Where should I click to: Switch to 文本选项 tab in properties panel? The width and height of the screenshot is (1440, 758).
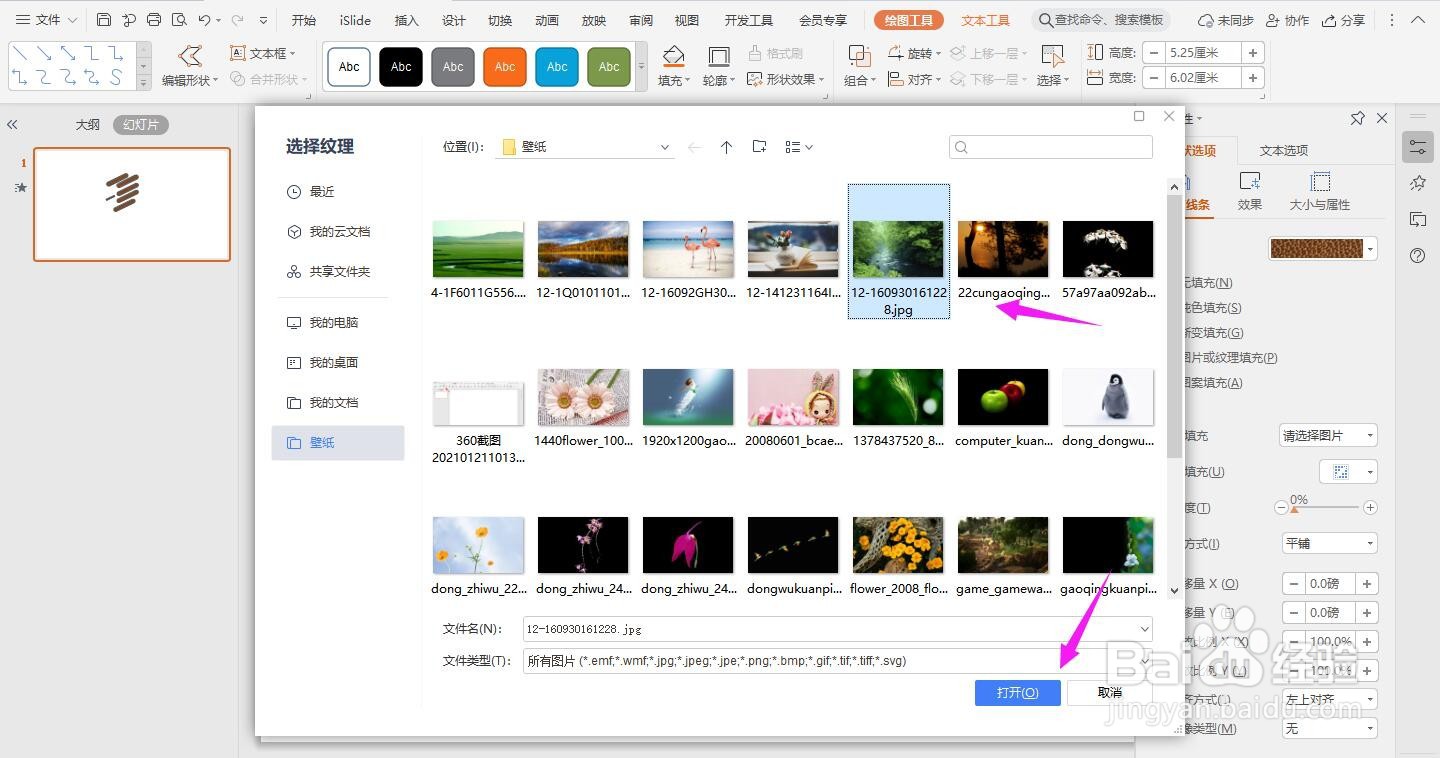1284,150
